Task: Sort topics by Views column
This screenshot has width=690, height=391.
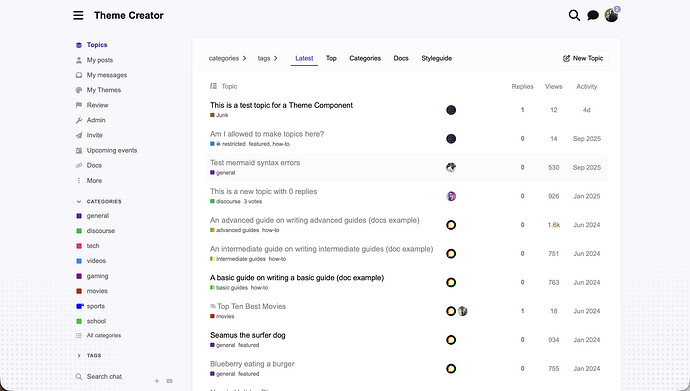Action: 554,87
